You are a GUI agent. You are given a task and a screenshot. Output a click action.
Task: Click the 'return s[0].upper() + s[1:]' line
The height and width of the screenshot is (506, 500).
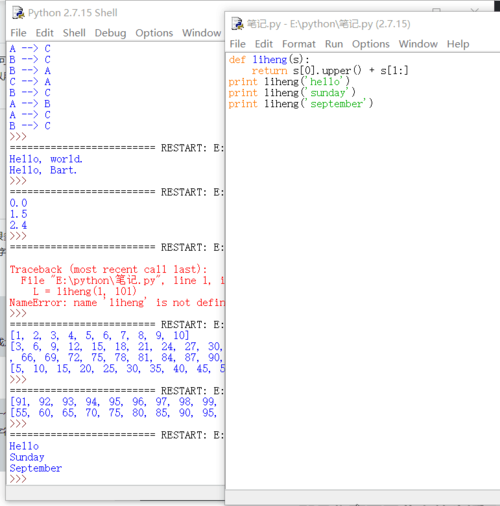pyautogui.click(x=330, y=71)
